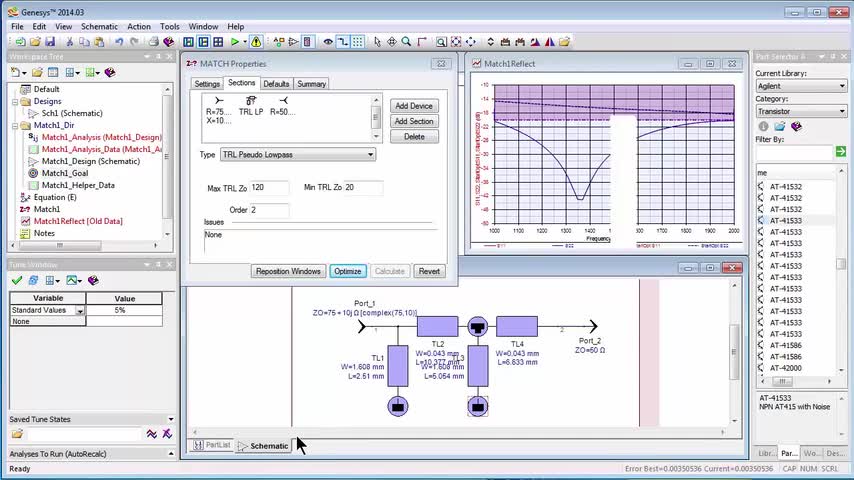Click the schematic vertical scrollbar thumb

point(734,351)
